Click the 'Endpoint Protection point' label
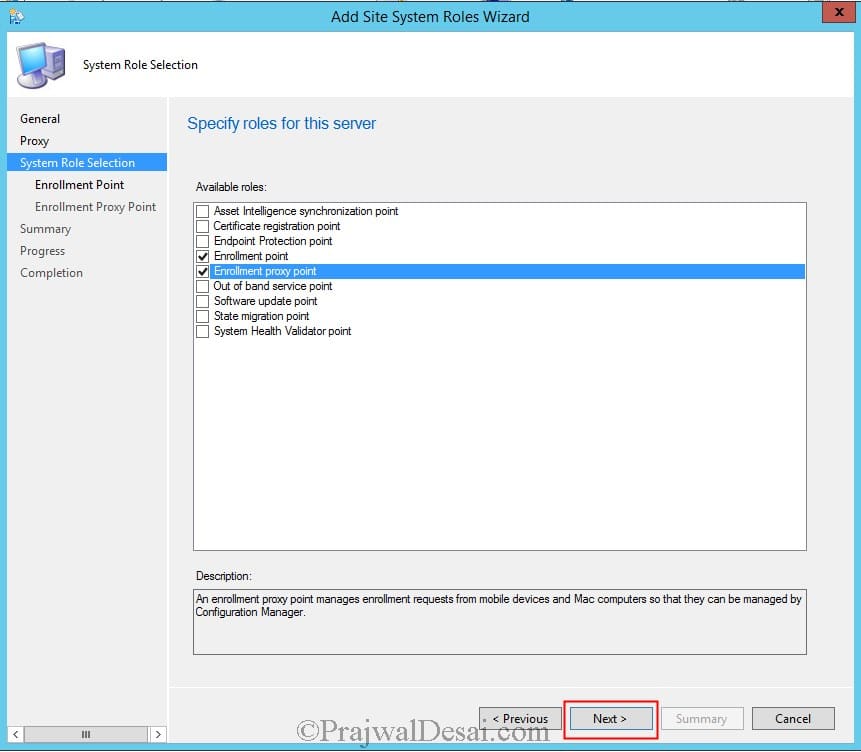 coord(273,241)
